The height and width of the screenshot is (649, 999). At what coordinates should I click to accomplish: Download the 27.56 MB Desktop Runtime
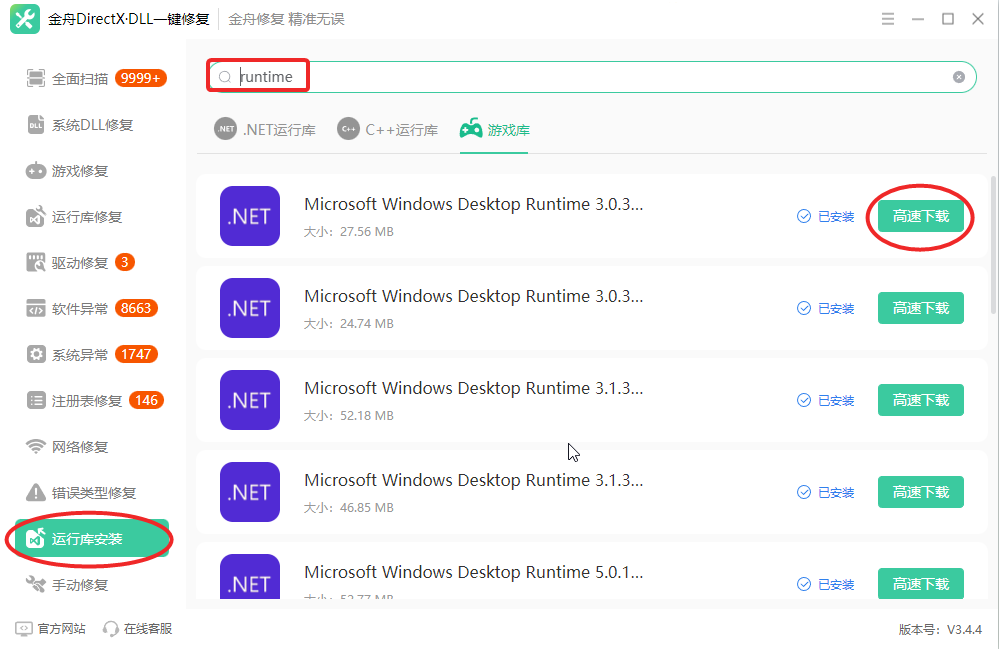(921, 216)
